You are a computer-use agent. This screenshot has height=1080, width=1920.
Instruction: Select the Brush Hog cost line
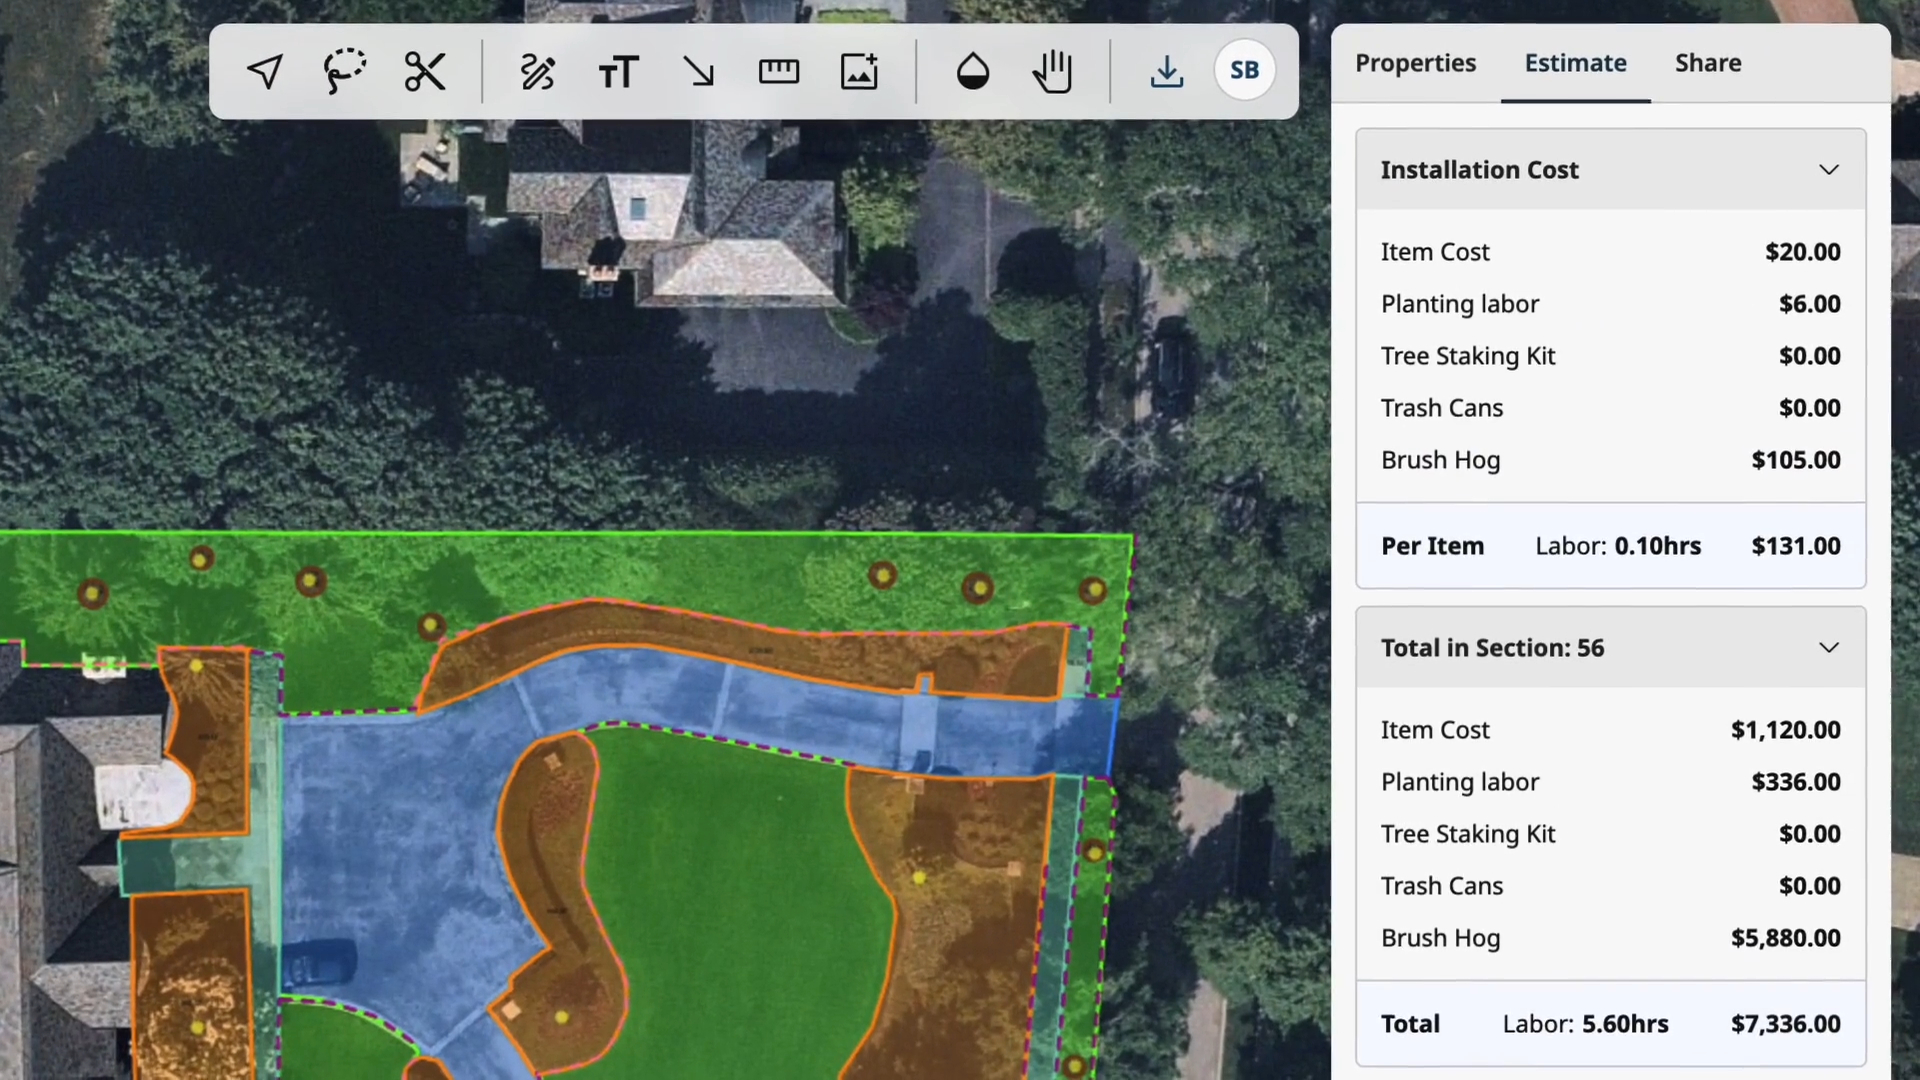tap(1610, 460)
